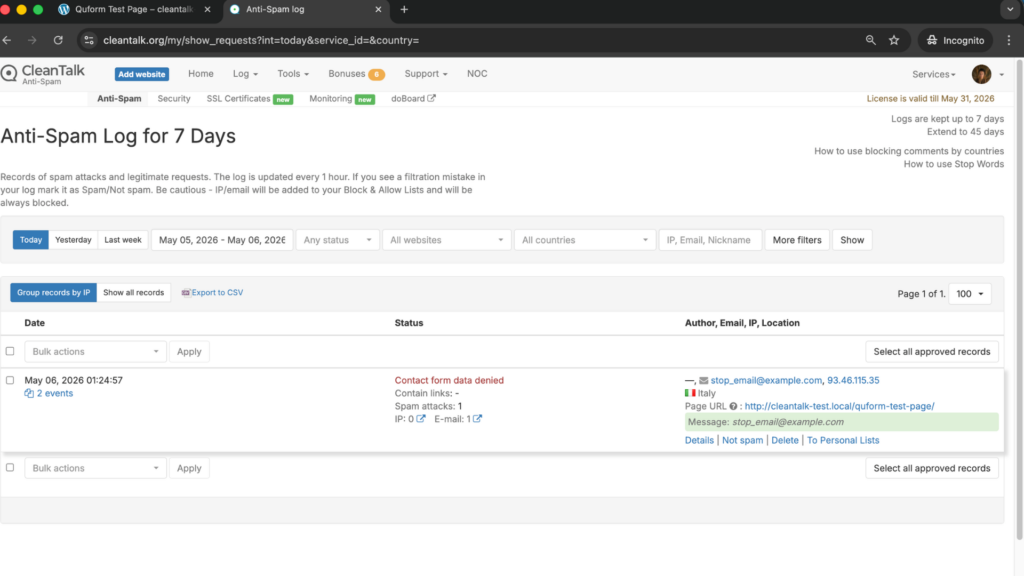Viewport: 1024px width, 576px height.
Task: Click the Add website button
Action: (x=142, y=74)
